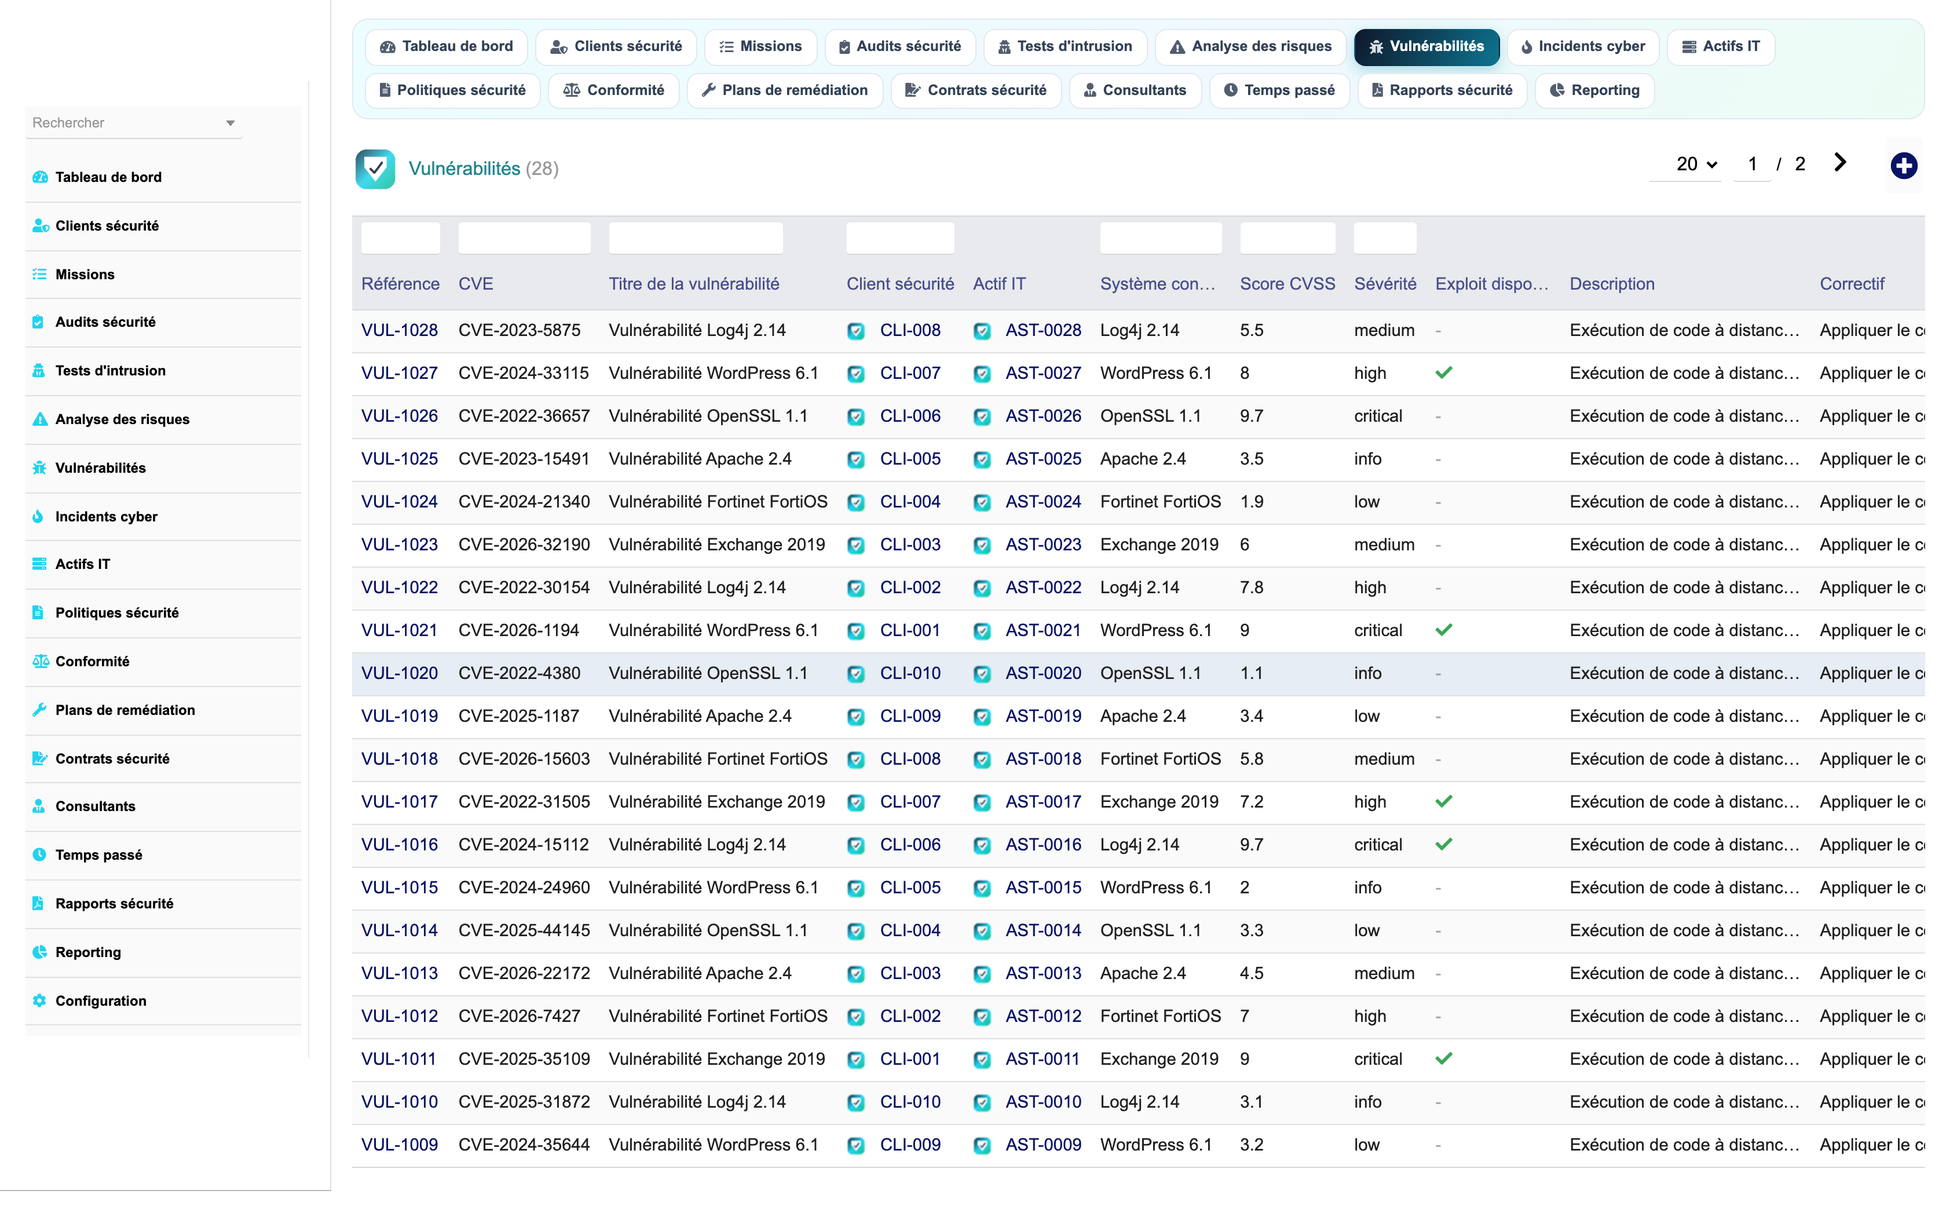1946x1205 pixels.
Task: Open asset AST-0009 link
Action: tap(1043, 1145)
